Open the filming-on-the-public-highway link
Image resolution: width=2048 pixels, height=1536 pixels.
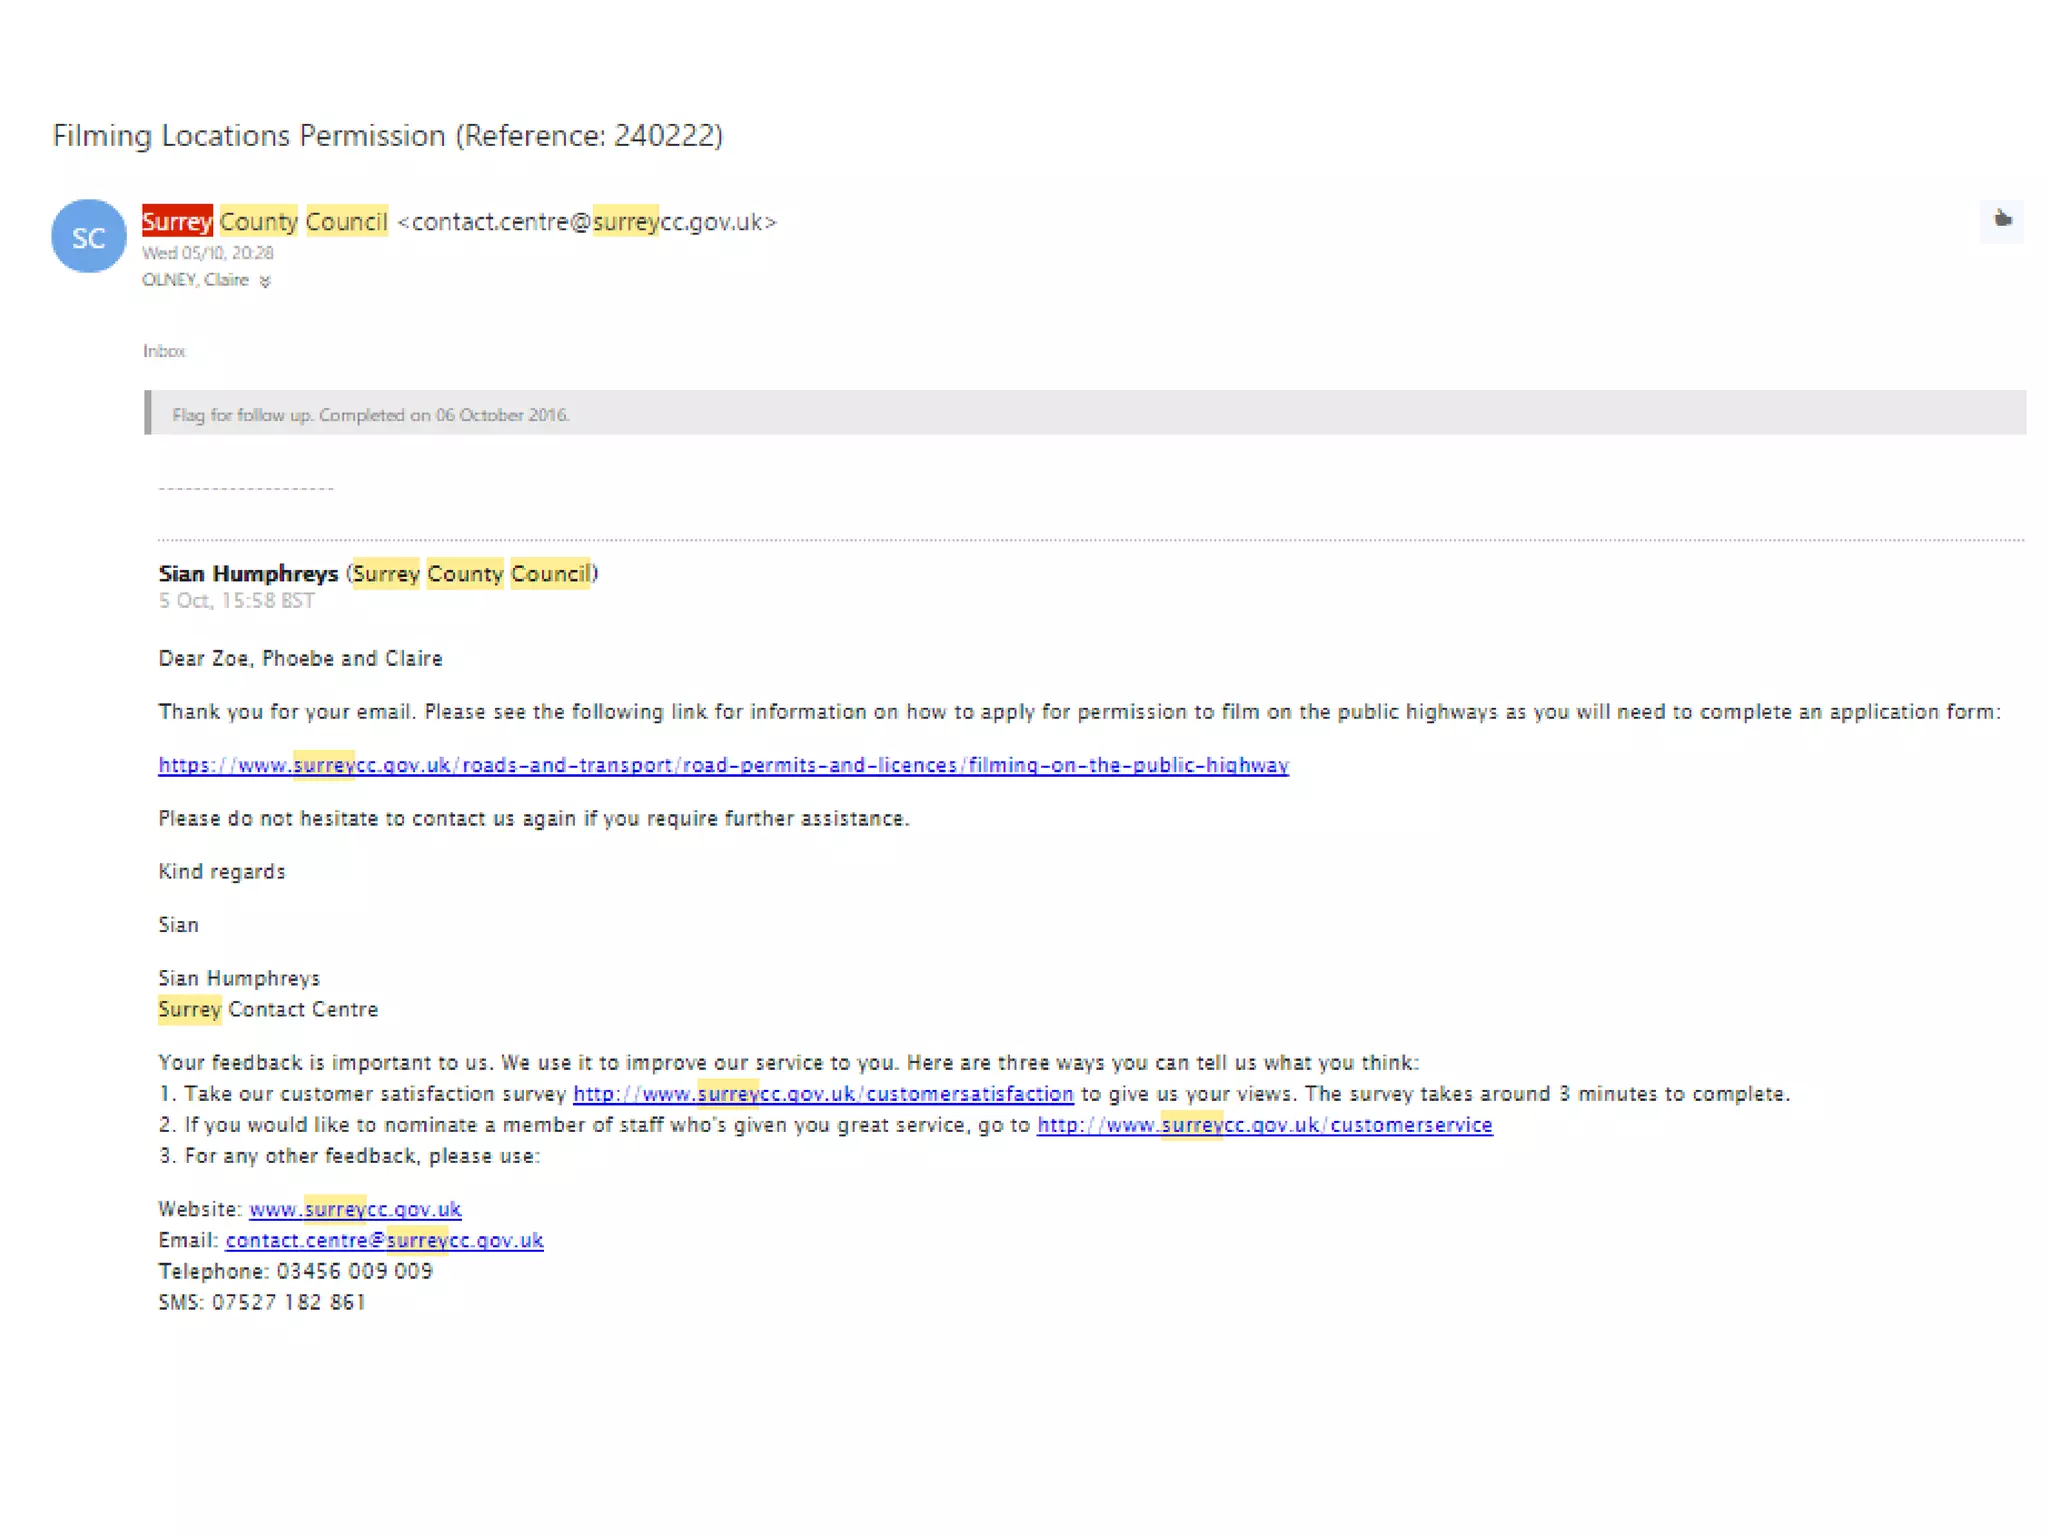pyautogui.click(x=723, y=766)
